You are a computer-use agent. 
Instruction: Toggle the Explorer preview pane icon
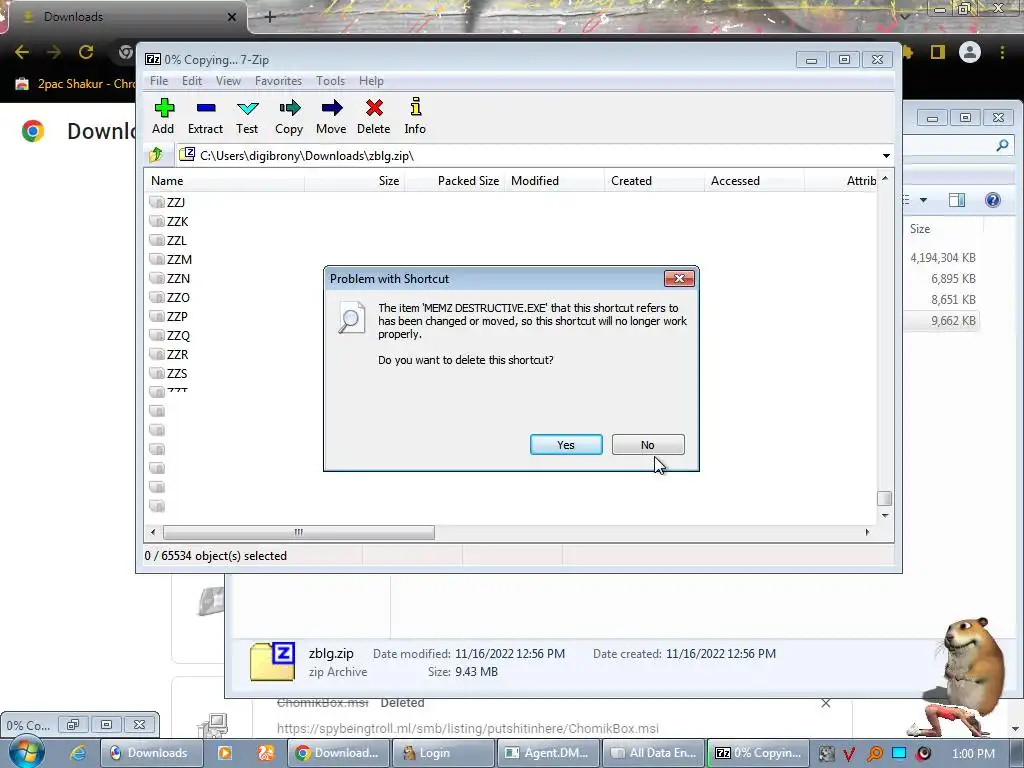(x=957, y=200)
